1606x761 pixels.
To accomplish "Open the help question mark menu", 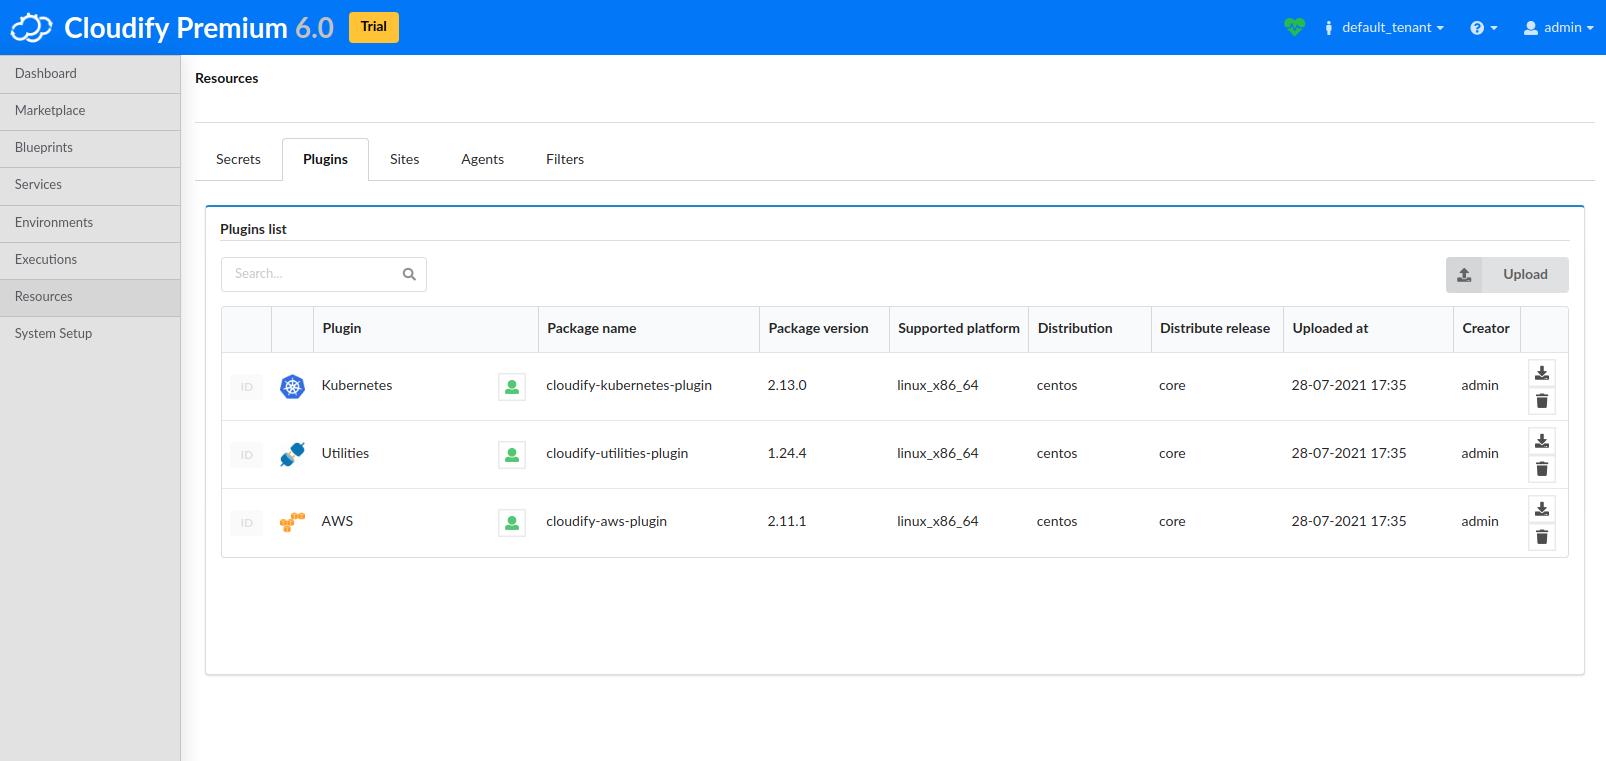I will coord(1483,28).
